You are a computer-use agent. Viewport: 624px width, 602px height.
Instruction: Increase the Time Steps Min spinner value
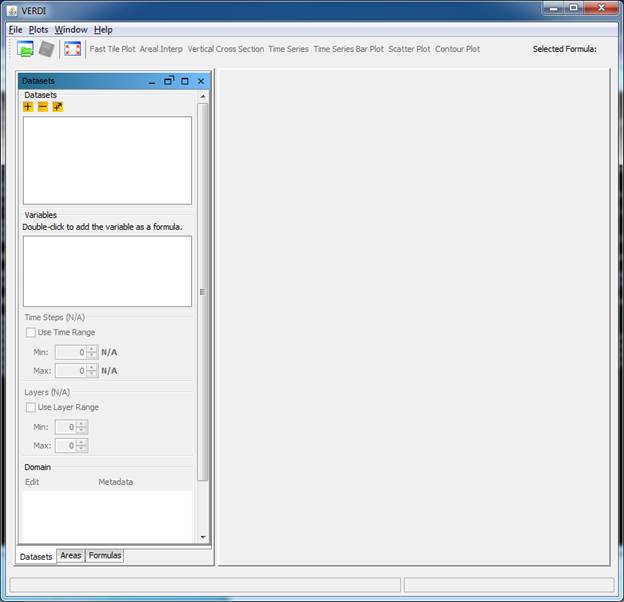click(x=92, y=349)
